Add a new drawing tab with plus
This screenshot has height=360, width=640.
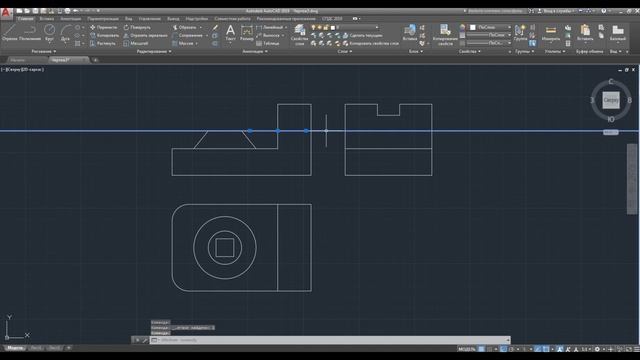pyautogui.click(x=96, y=60)
